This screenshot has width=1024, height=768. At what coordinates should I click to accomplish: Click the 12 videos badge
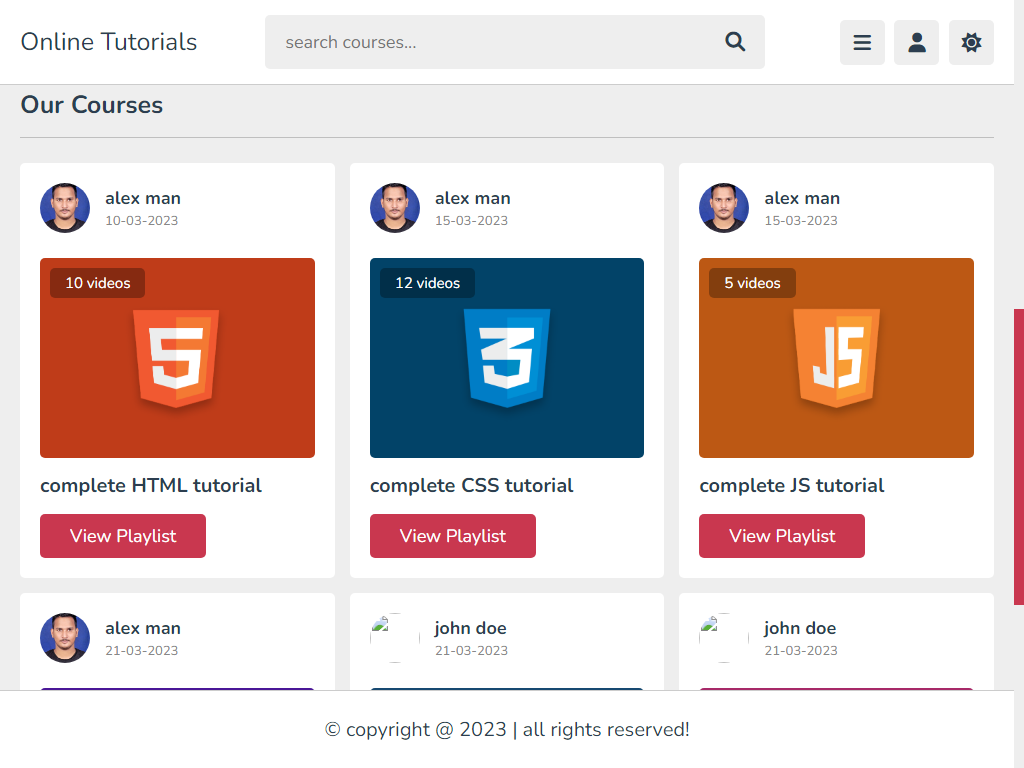tap(427, 283)
